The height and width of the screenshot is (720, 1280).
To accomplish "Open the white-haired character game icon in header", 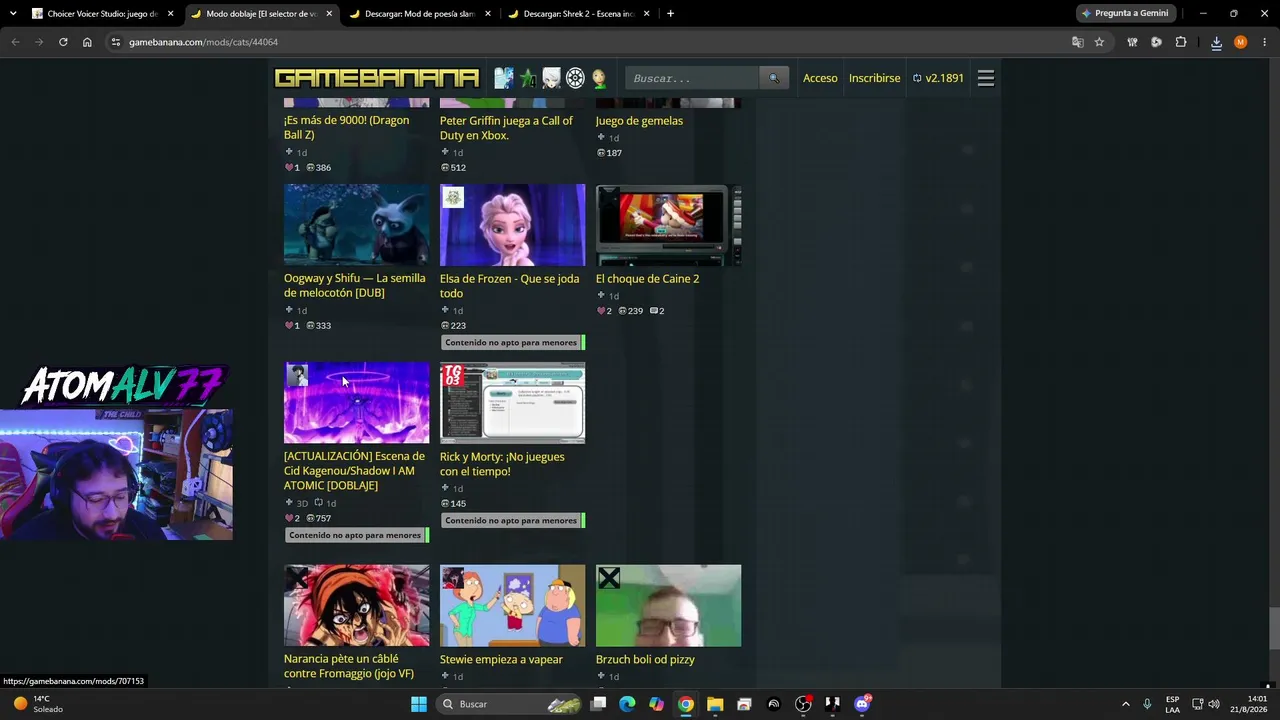I will click(x=552, y=78).
